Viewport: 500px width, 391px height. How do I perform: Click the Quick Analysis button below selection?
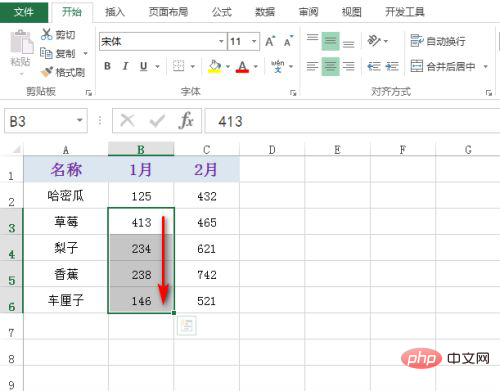187,326
